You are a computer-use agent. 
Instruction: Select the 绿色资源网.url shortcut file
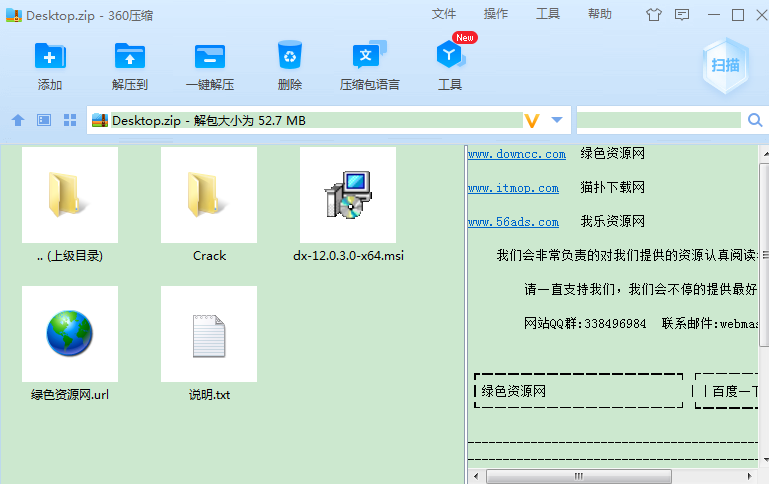tap(70, 345)
